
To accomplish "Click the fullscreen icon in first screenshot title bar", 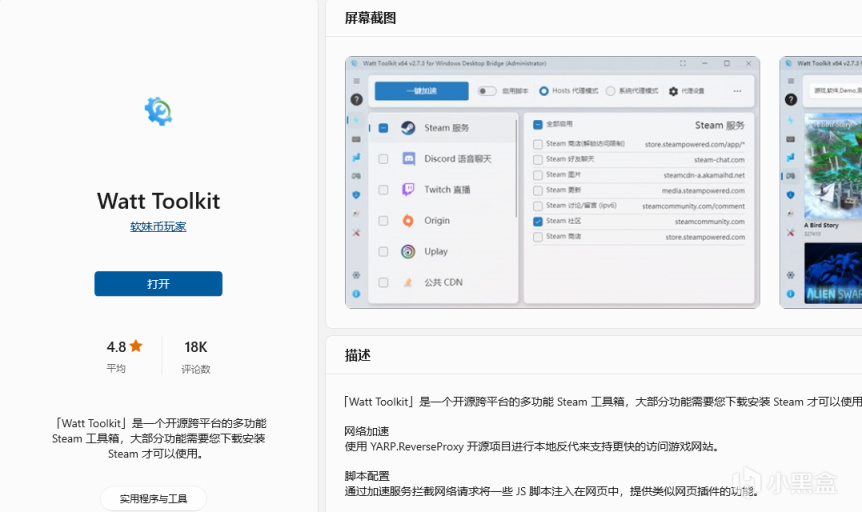I will click(x=683, y=63).
